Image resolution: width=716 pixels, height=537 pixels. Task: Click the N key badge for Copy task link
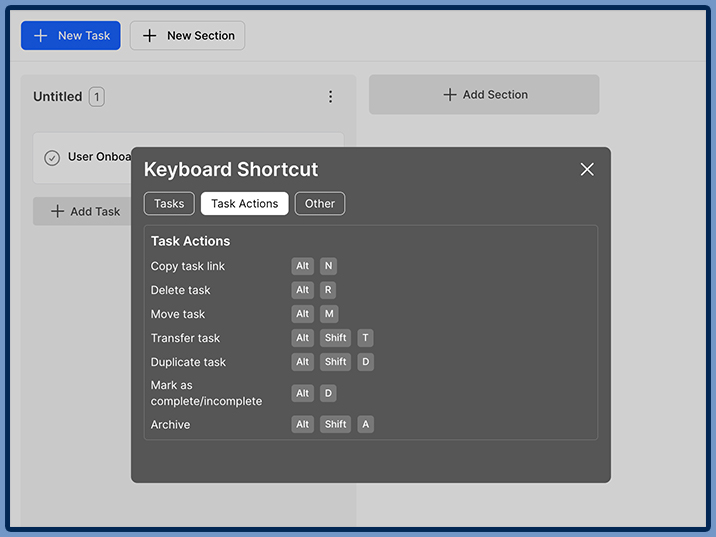pyautogui.click(x=328, y=266)
